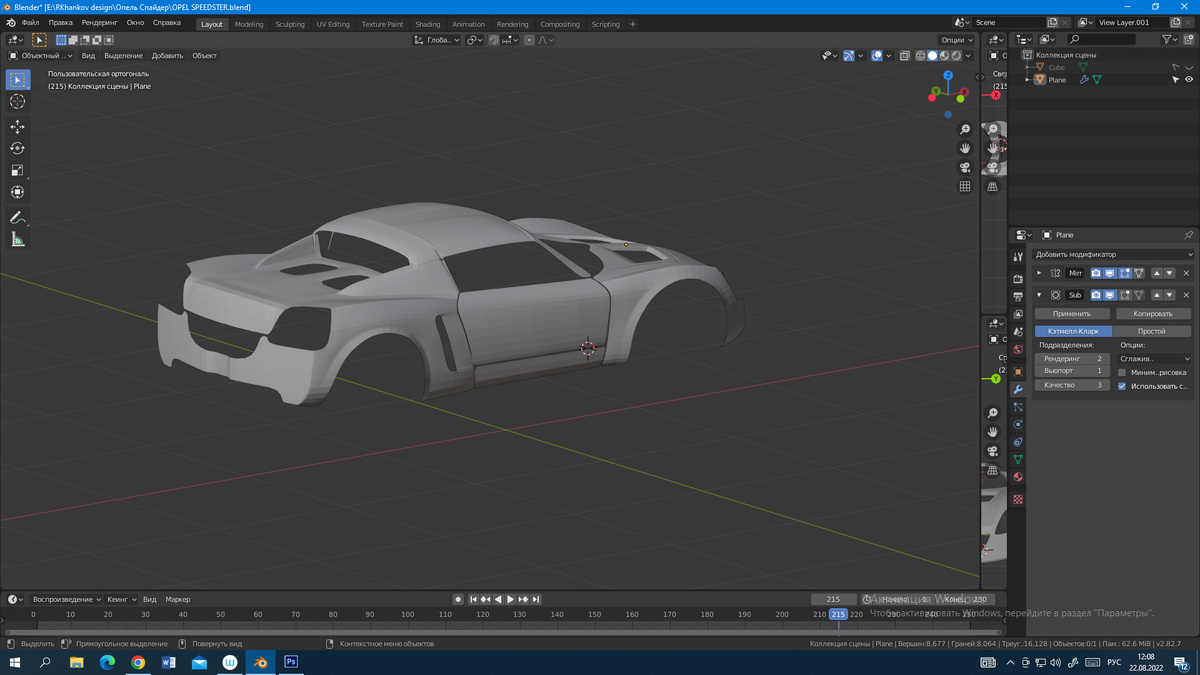The image size is (1200, 675).
Task: Open the Кеинг keying dropdown
Action: tap(120, 599)
